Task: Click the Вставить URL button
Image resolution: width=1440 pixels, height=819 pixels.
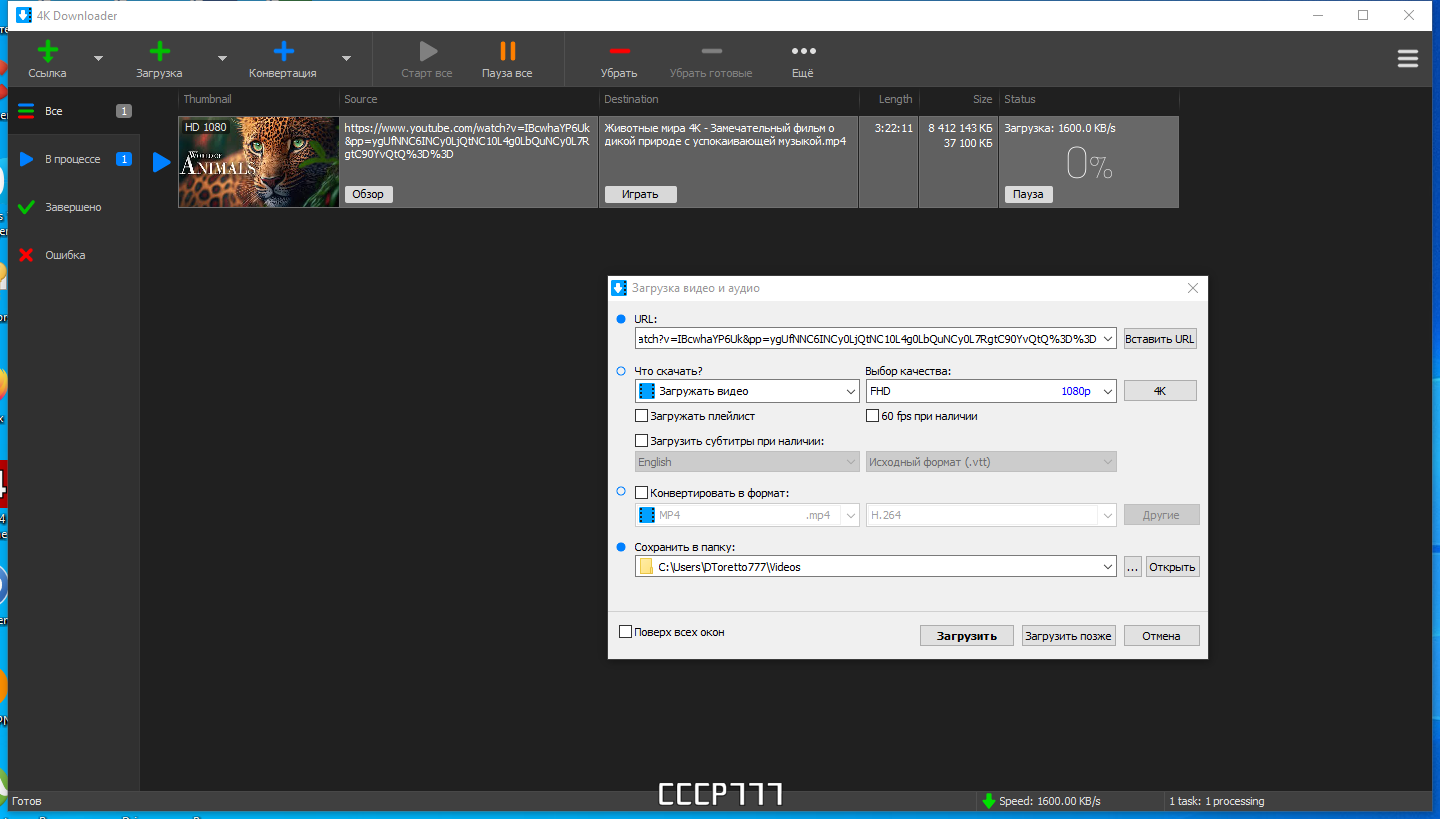Action: click(x=1160, y=339)
